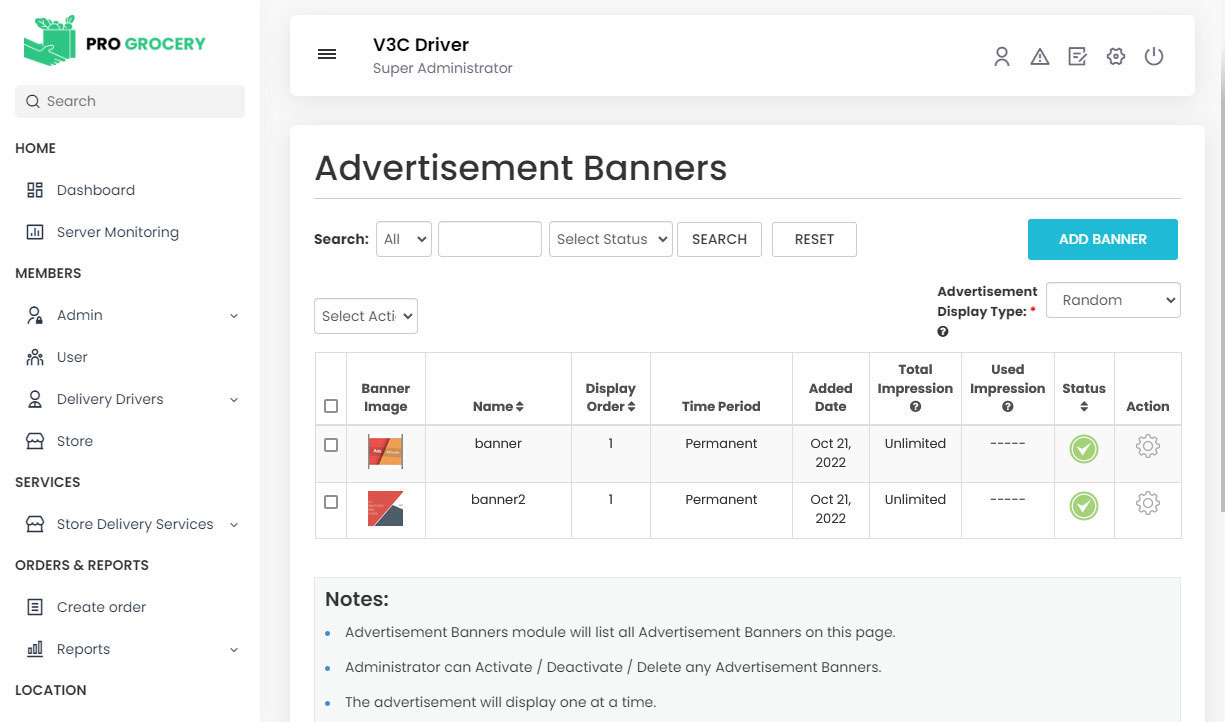Open the Select Action dropdown
The height and width of the screenshot is (722, 1225).
pos(365,316)
